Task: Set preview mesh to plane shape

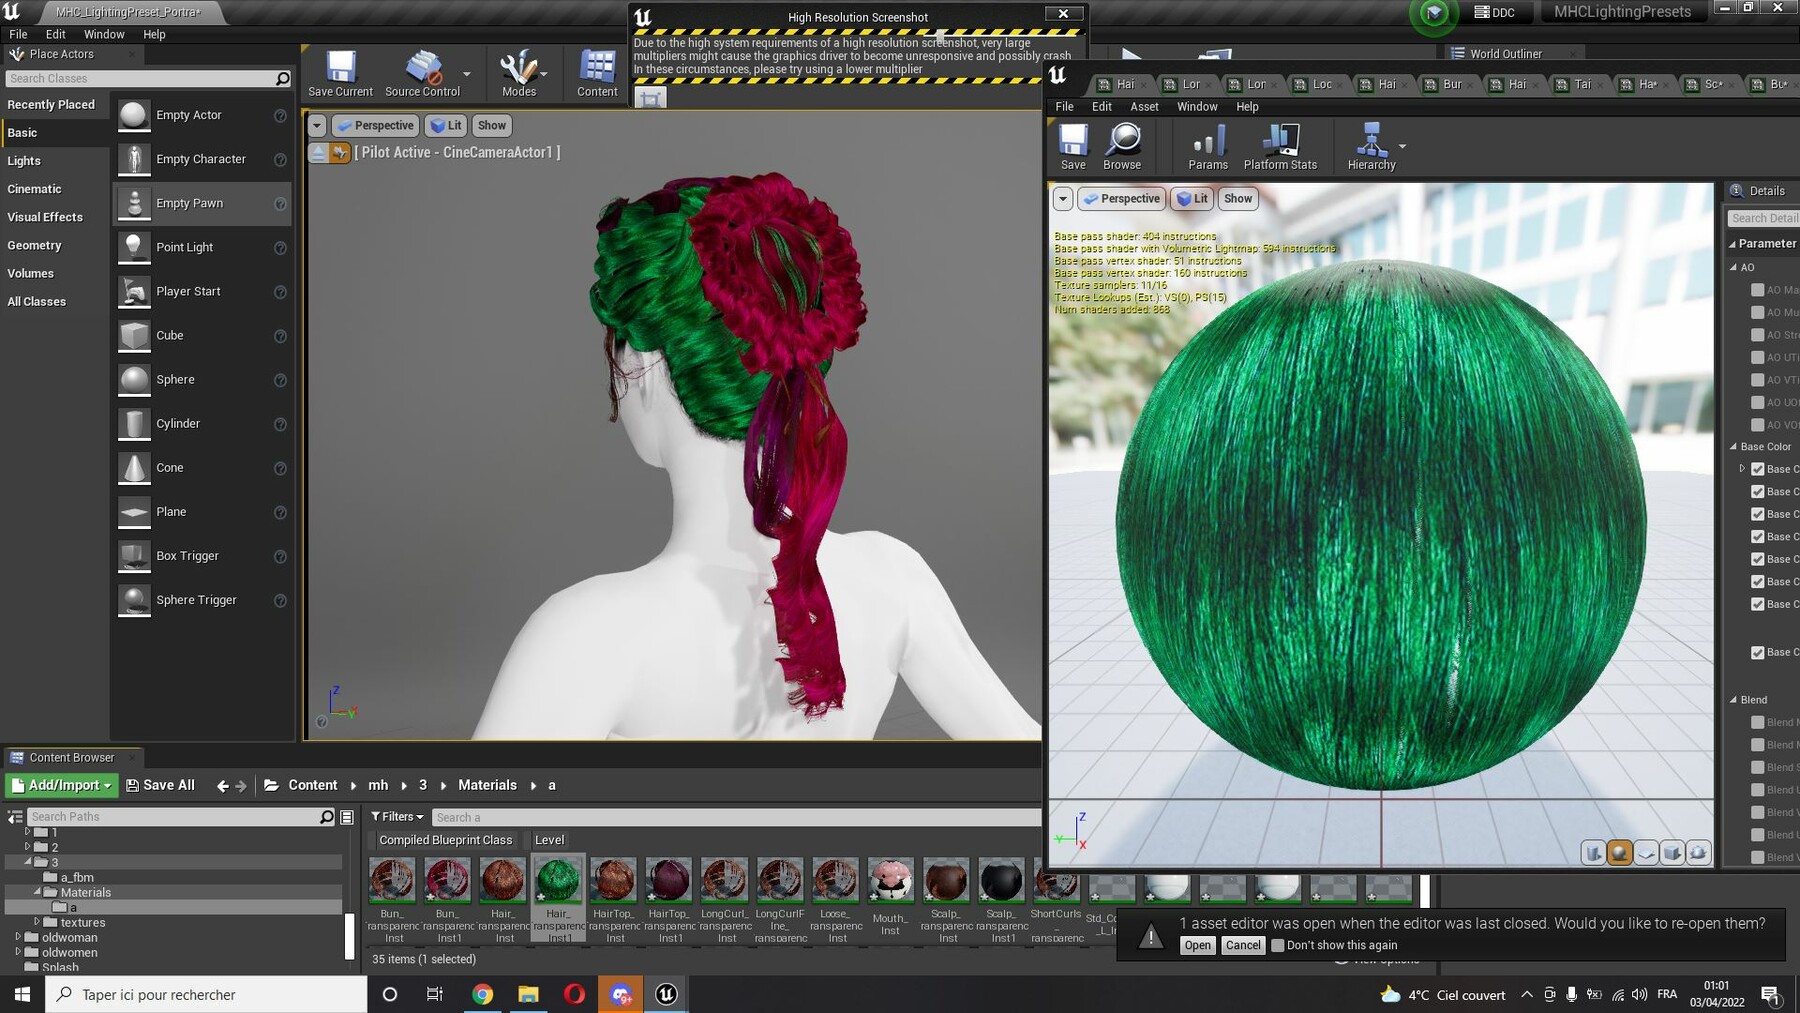Action: coord(1646,853)
